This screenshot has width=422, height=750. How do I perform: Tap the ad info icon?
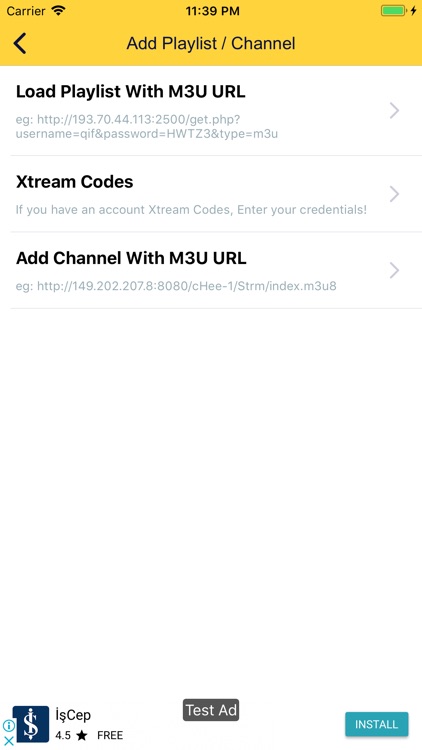click(x=8, y=726)
